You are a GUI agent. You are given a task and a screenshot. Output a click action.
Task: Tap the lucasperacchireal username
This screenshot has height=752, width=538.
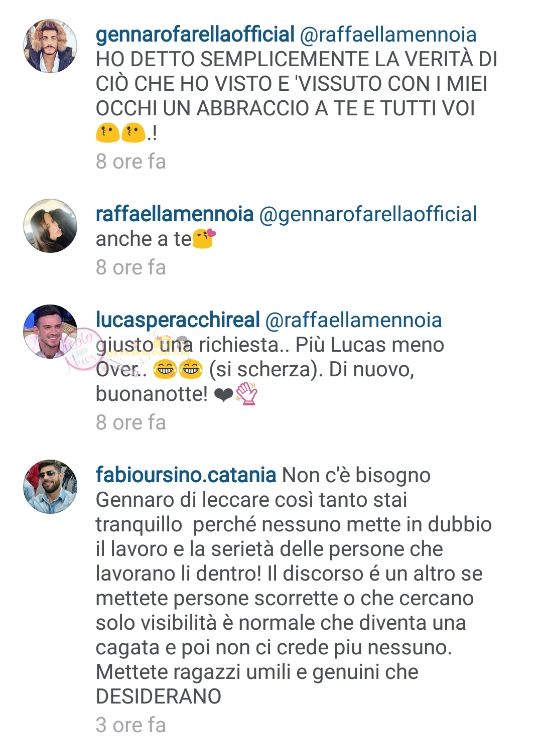pos(178,320)
